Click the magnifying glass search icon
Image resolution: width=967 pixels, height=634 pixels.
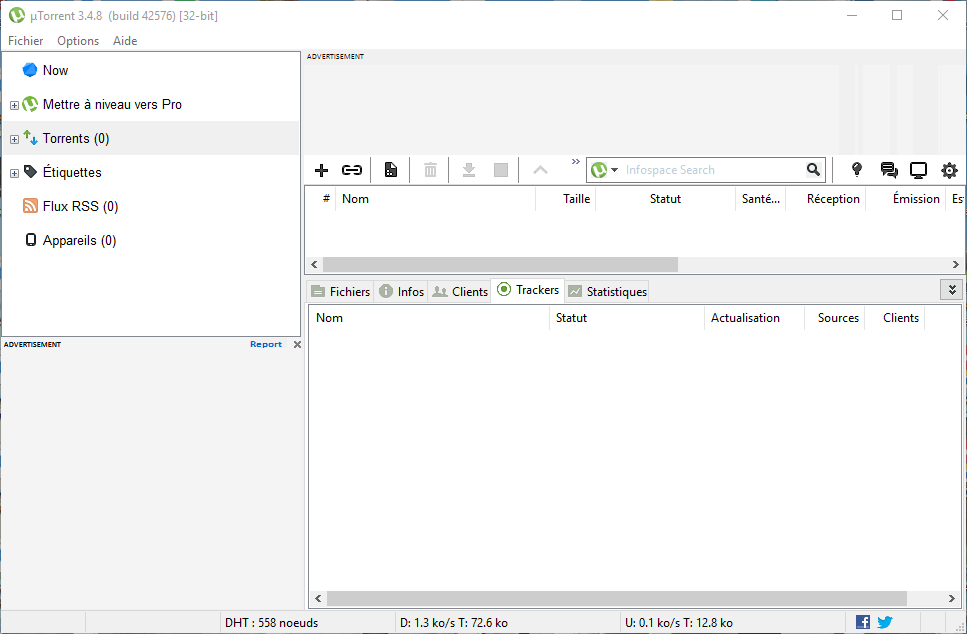813,170
